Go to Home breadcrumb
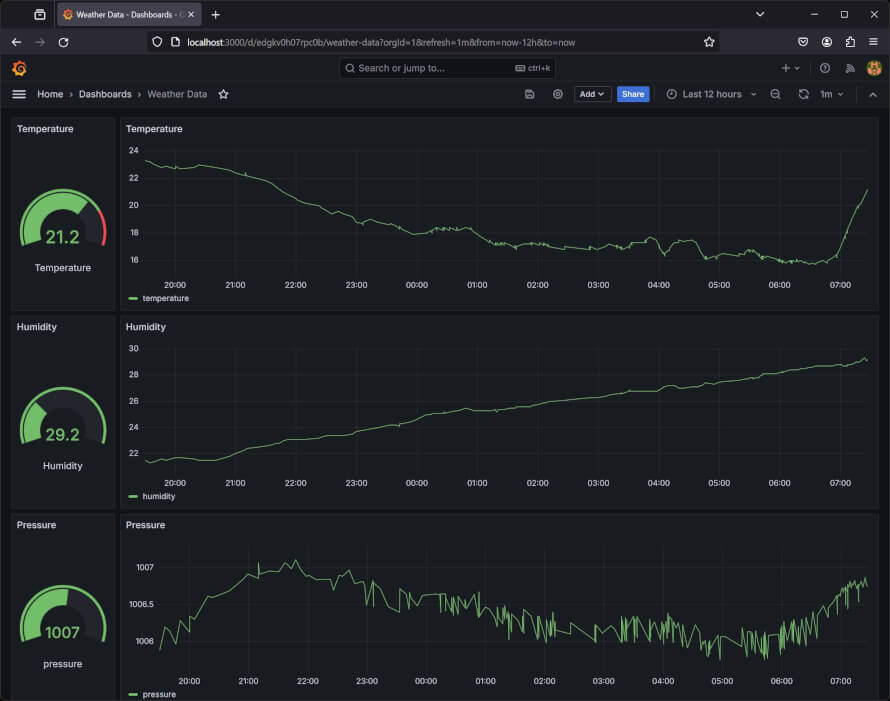The width and height of the screenshot is (890, 701). (x=50, y=94)
